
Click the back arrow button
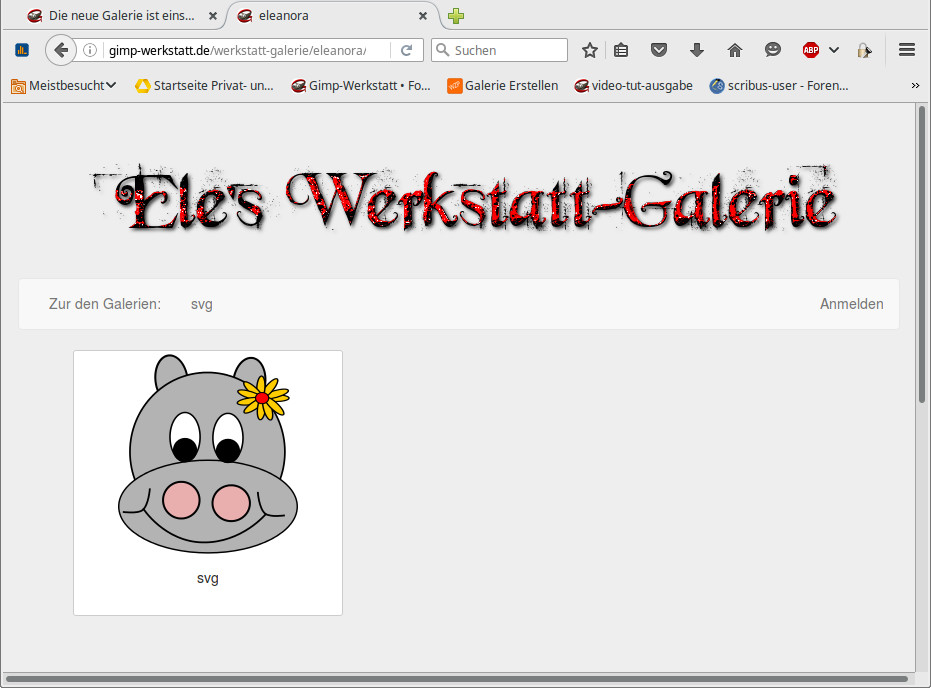(61, 50)
